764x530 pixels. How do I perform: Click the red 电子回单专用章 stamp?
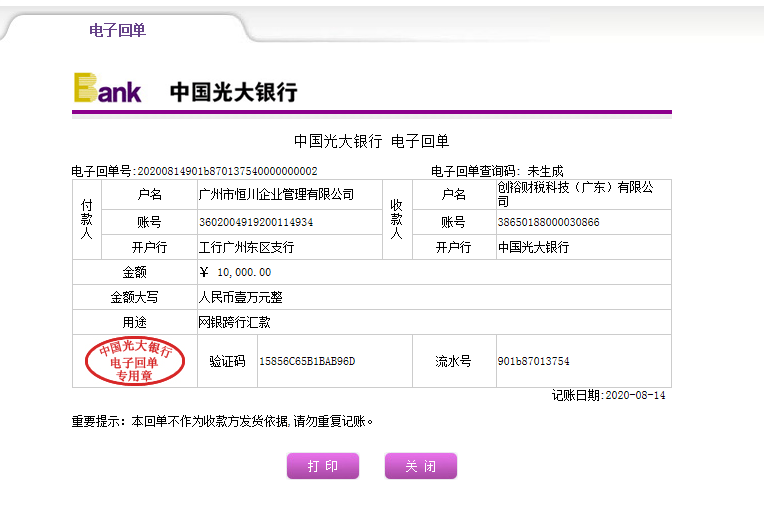tap(135, 361)
